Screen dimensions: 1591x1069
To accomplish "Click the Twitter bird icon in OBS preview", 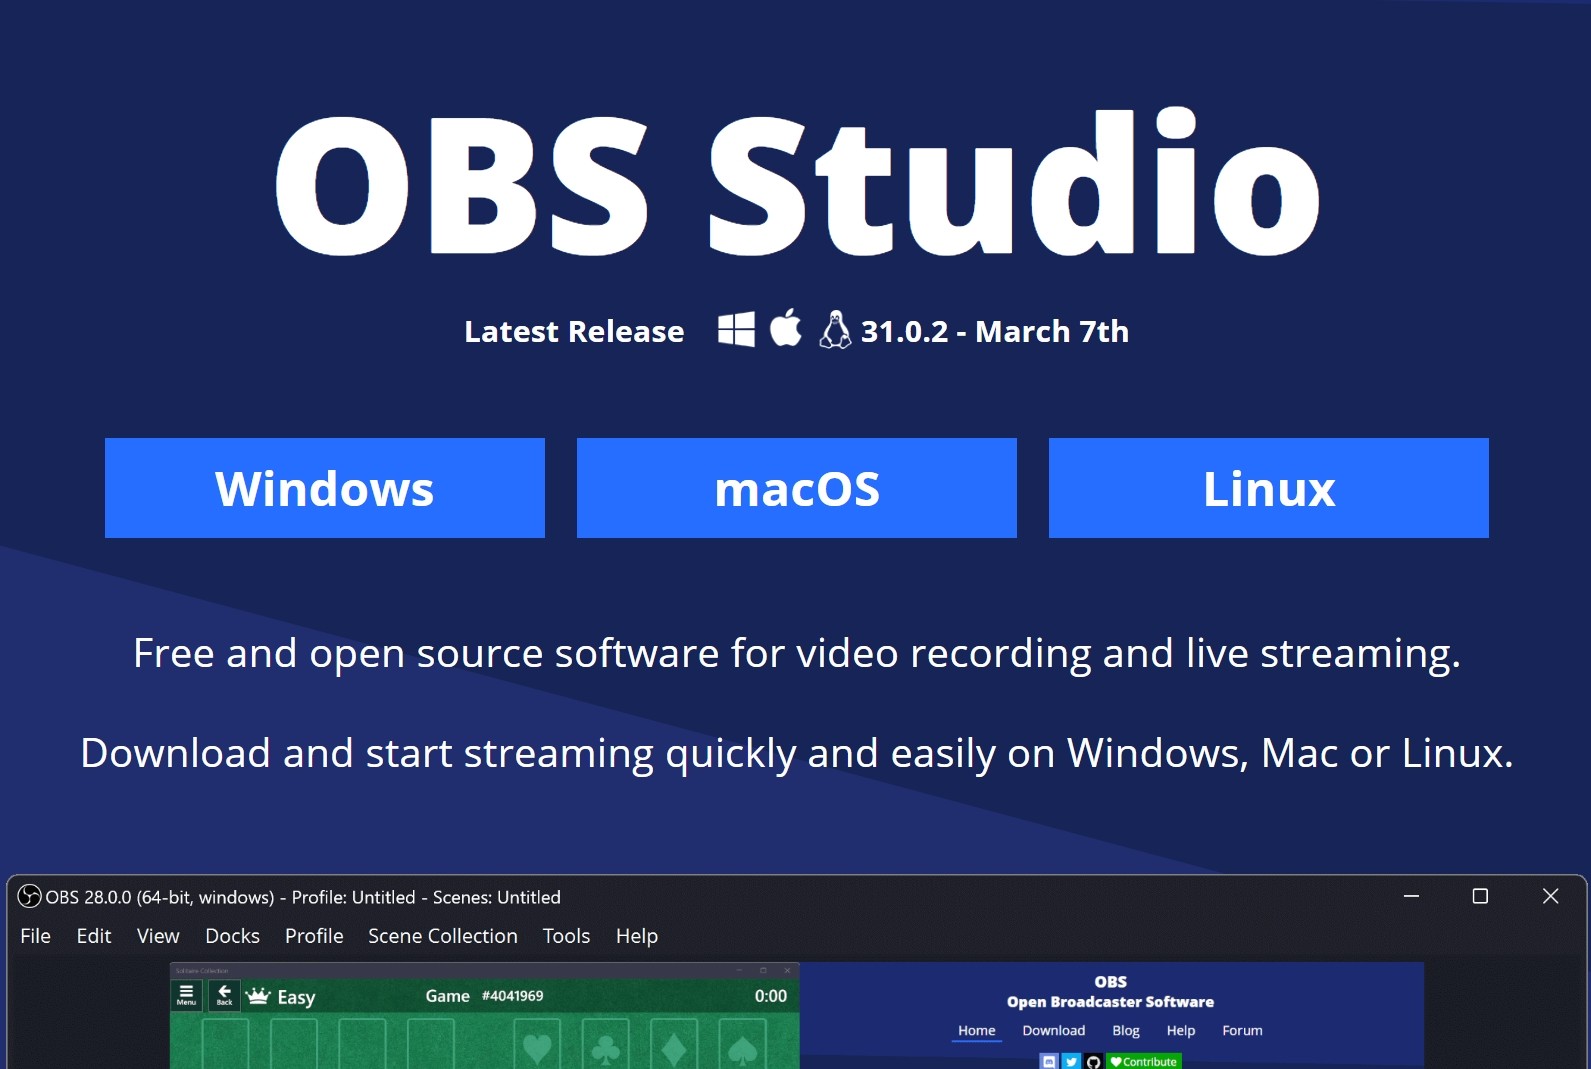I will click(1071, 1061).
